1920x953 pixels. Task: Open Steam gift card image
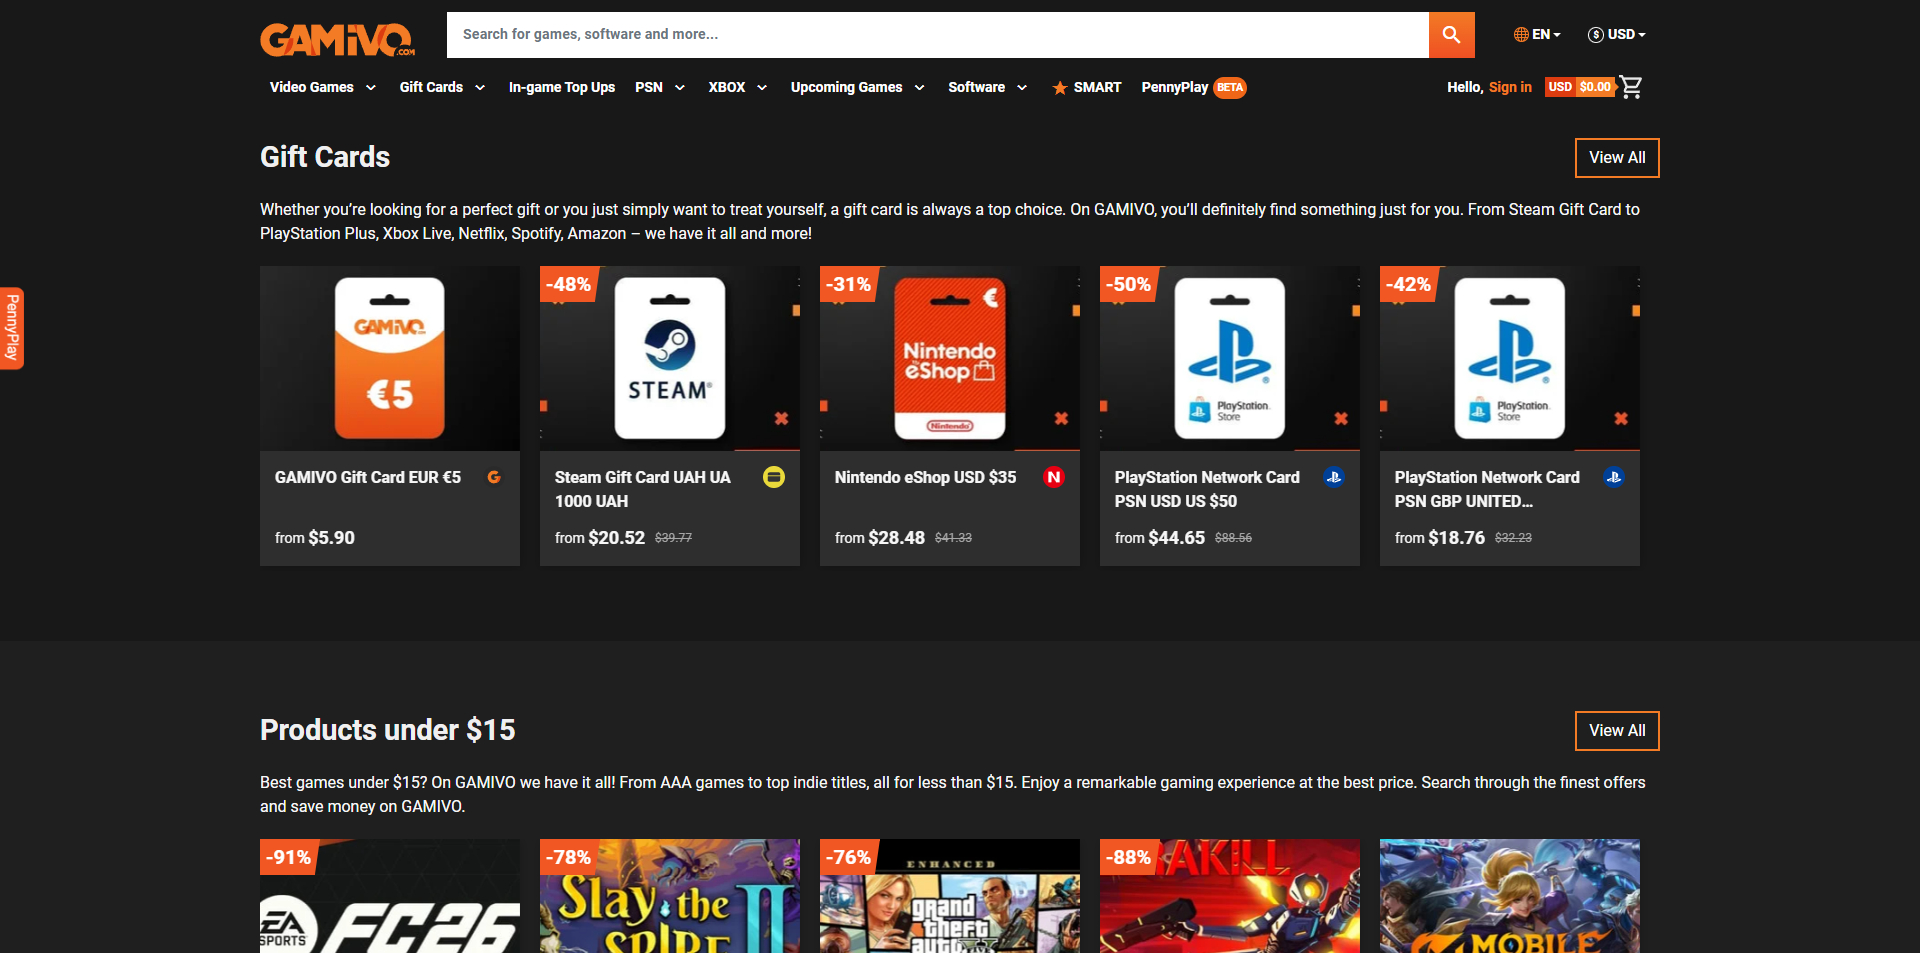tap(670, 358)
